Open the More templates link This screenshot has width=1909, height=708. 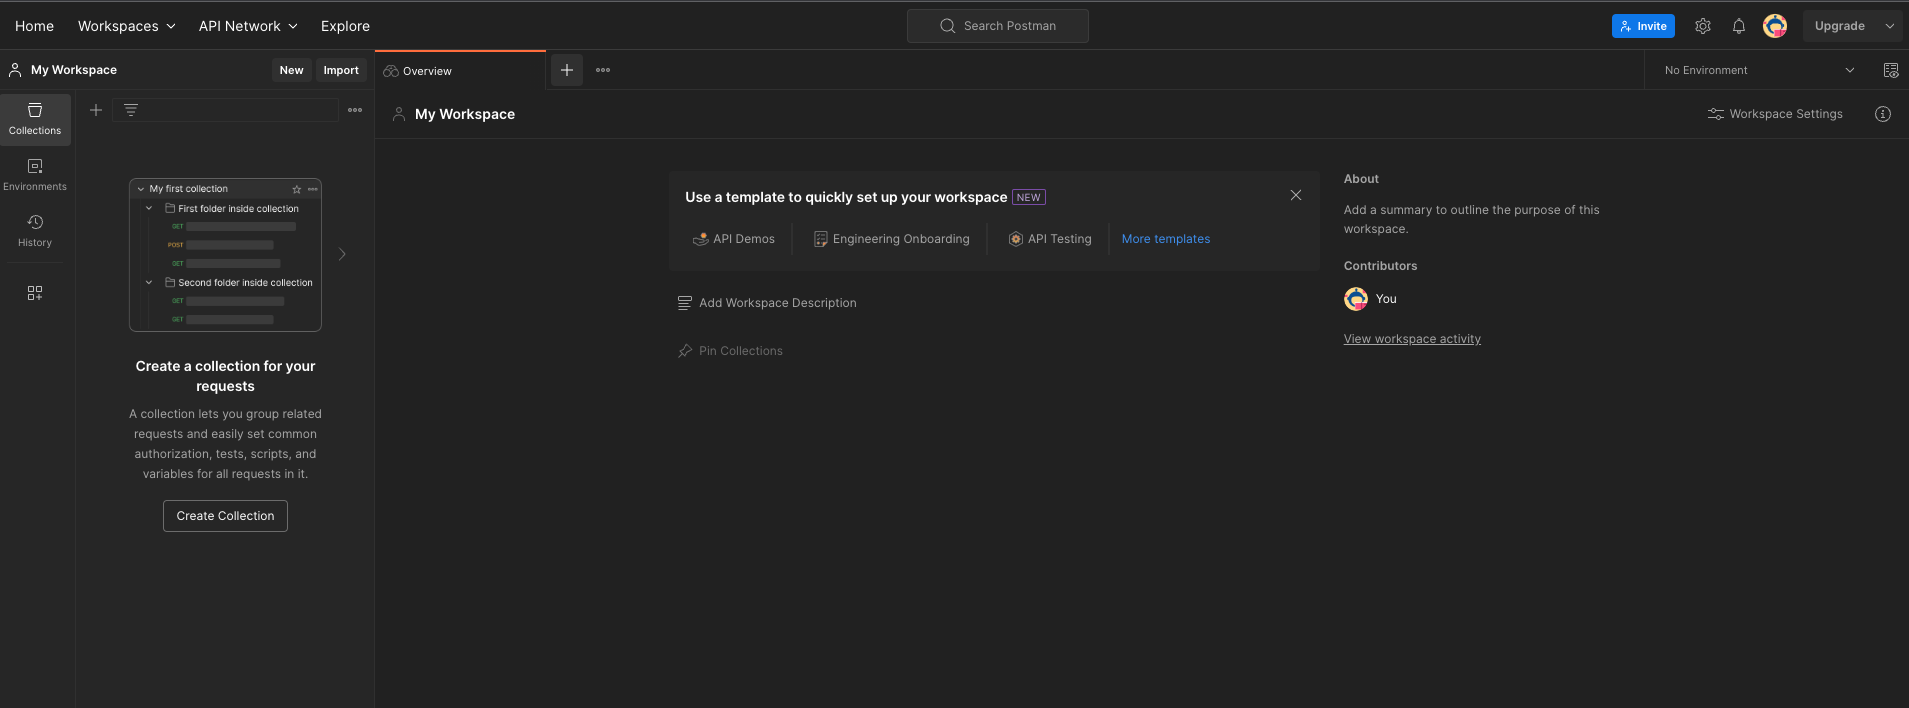click(x=1166, y=239)
